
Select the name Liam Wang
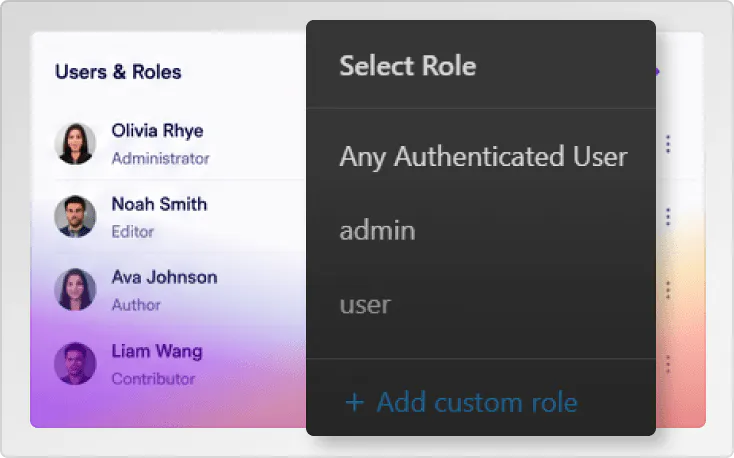pos(157,351)
